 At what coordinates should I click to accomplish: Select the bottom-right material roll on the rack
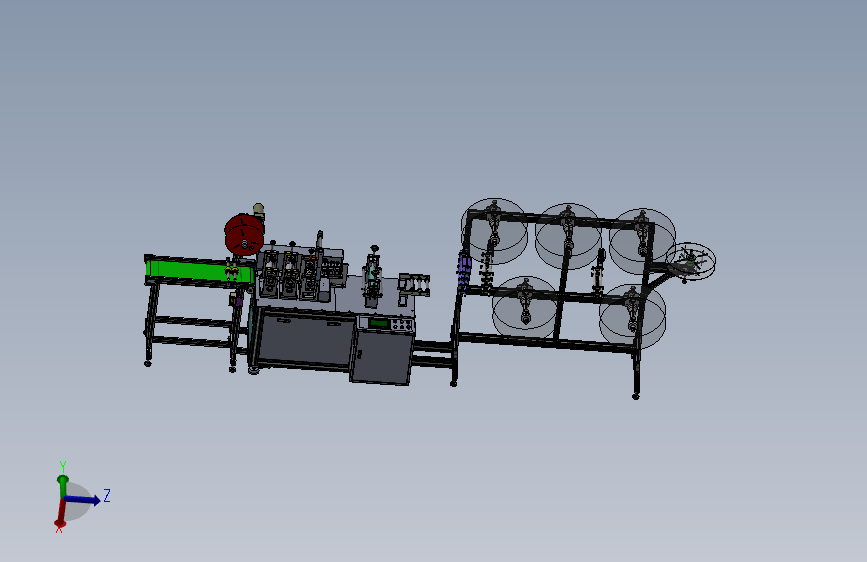[x=633, y=316]
